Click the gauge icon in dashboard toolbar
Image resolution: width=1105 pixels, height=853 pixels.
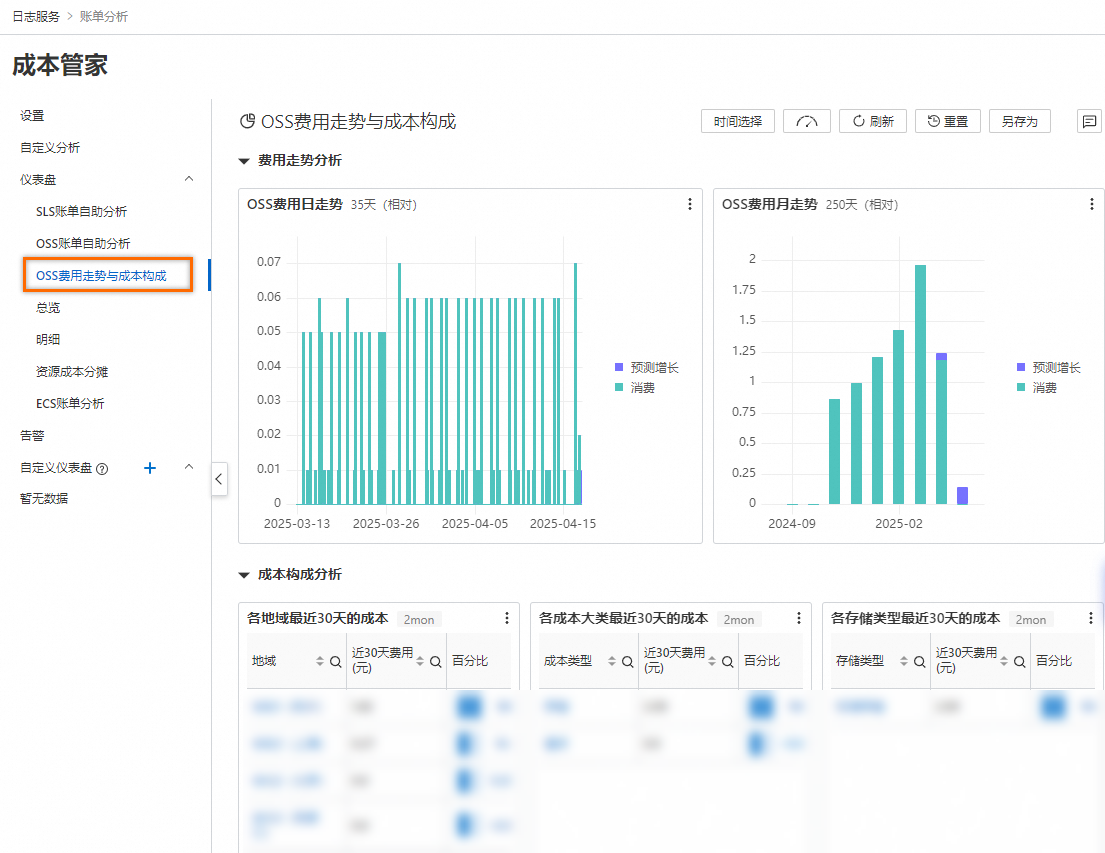[807, 121]
